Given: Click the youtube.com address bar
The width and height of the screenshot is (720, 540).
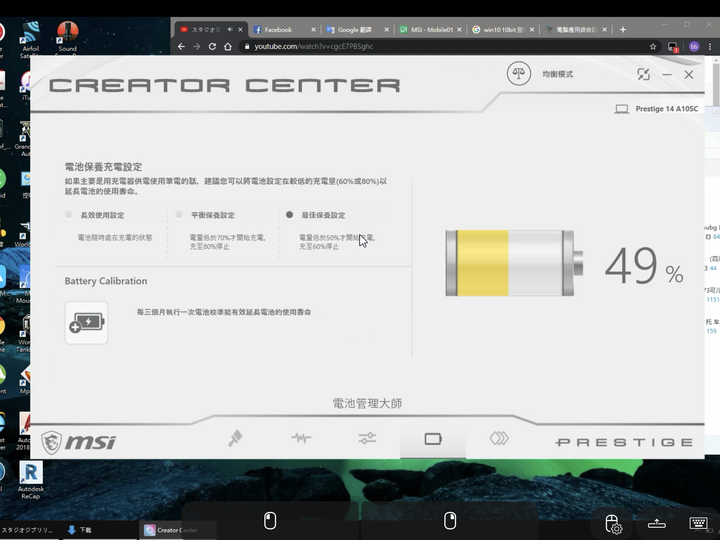Looking at the screenshot, I should [x=445, y=46].
